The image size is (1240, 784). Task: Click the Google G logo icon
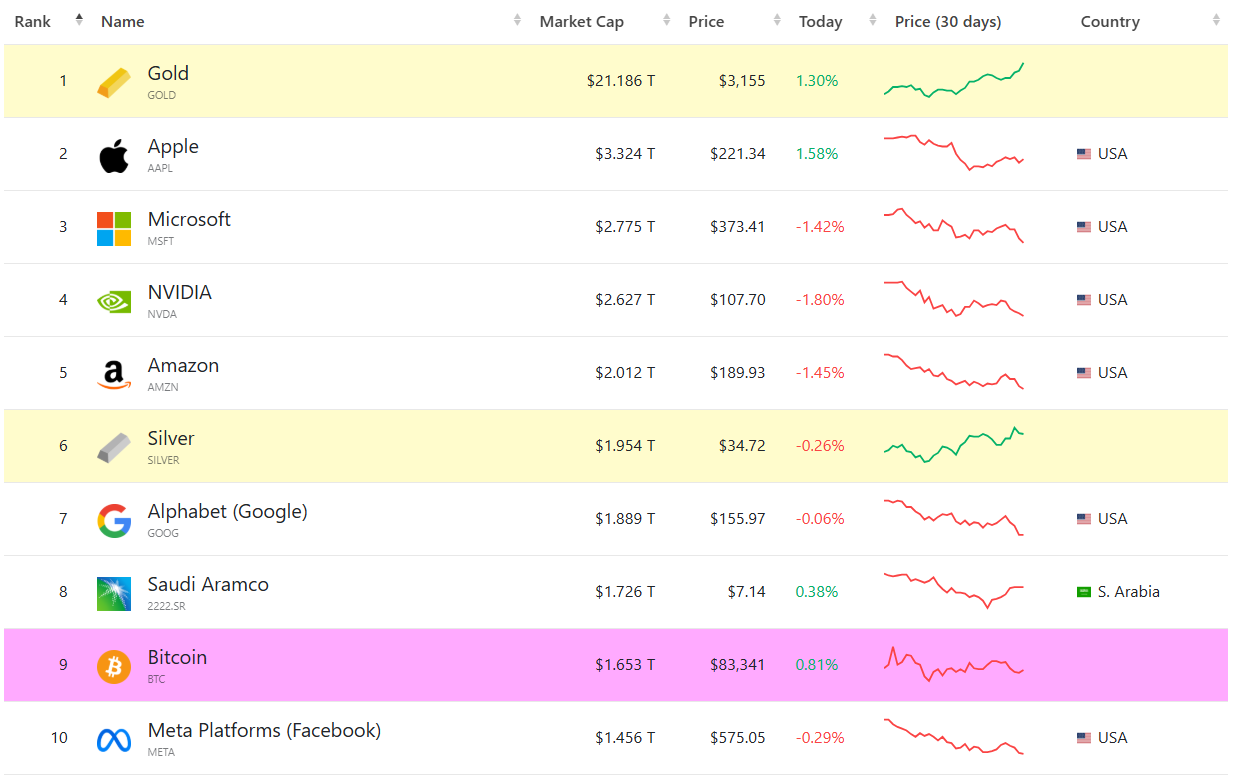pyautogui.click(x=114, y=520)
